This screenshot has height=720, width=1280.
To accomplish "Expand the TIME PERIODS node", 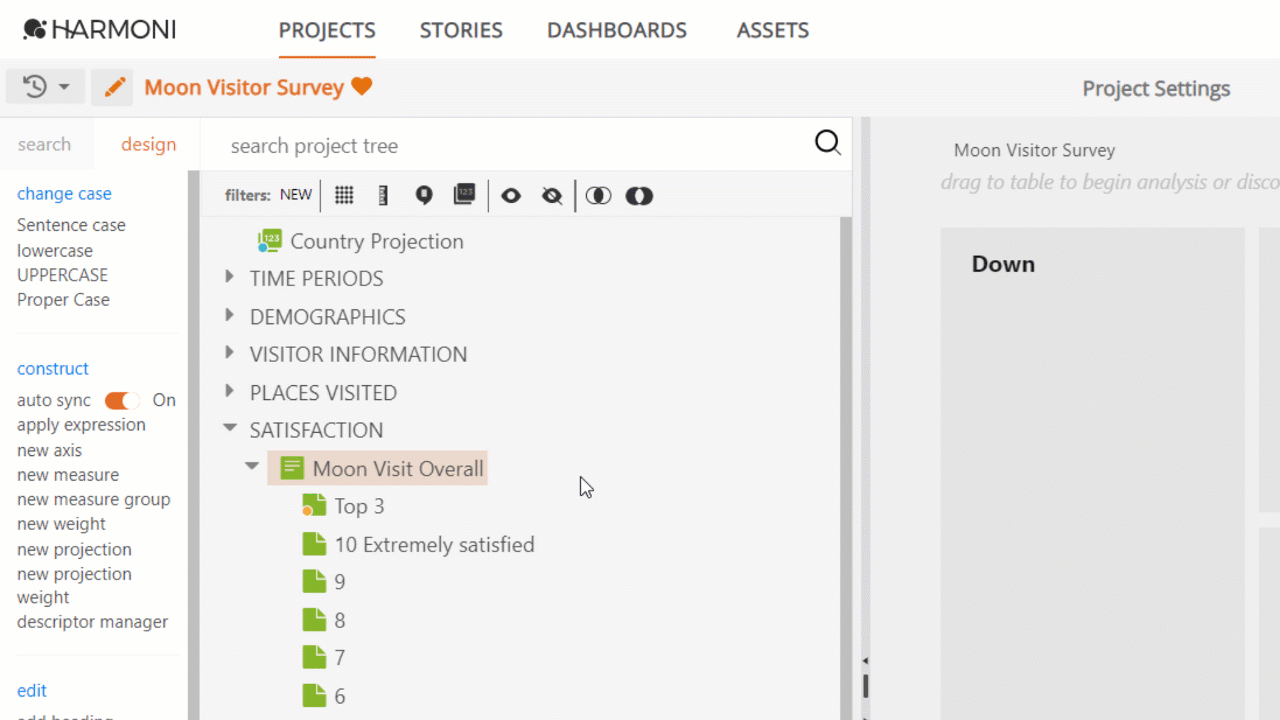I will click(229, 277).
